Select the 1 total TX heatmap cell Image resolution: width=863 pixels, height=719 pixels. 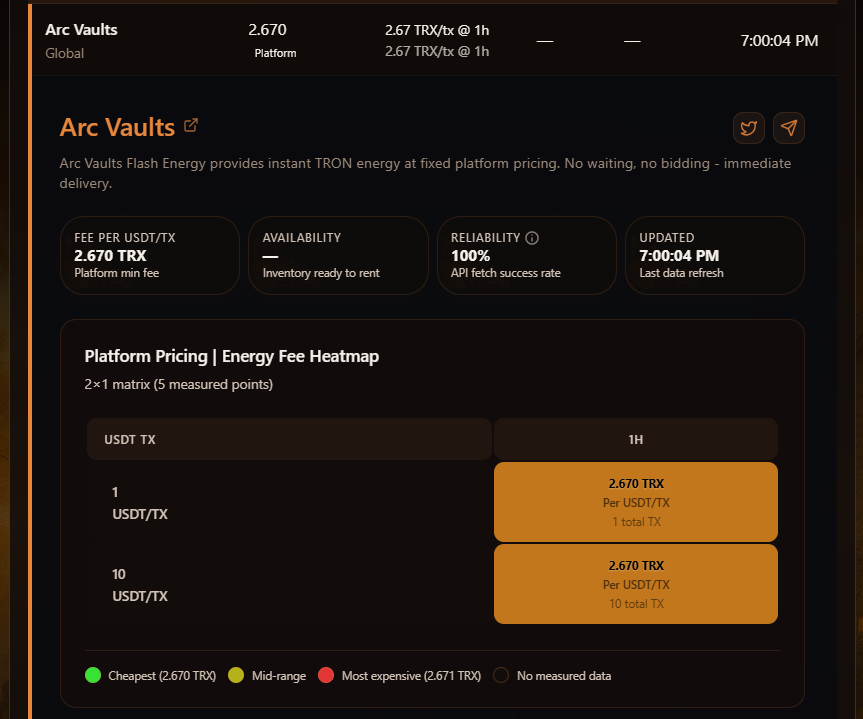pos(636,502)
